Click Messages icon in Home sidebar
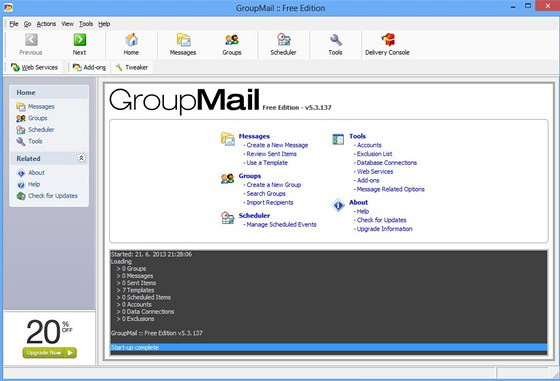The width and height of the screenshot is (560, 381). point(21,107)
